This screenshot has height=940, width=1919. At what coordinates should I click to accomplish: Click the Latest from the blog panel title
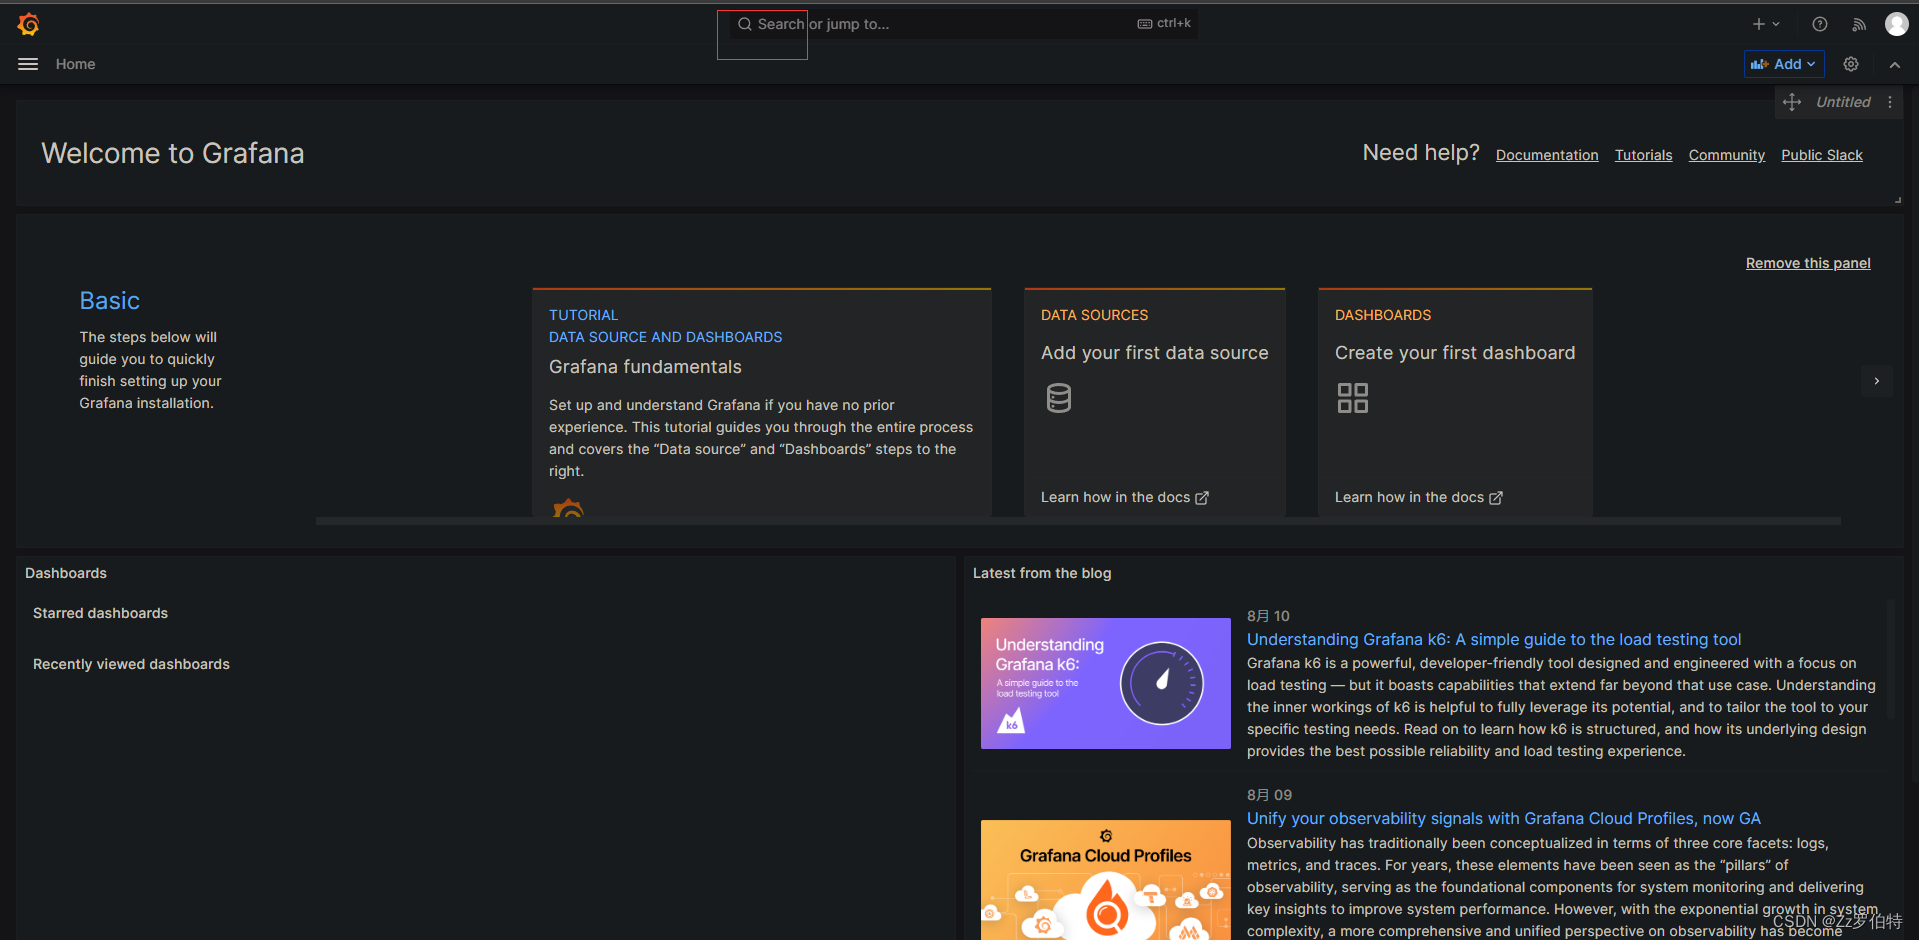coord(1042,573)
